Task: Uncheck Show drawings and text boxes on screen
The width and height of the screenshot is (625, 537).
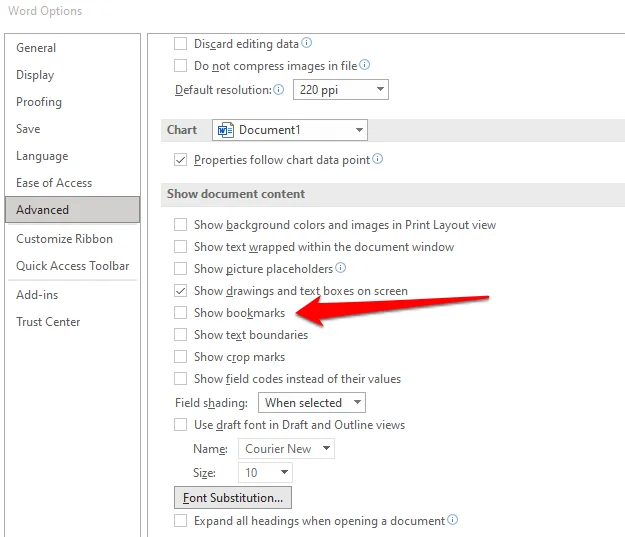Action: coord(181,291)
